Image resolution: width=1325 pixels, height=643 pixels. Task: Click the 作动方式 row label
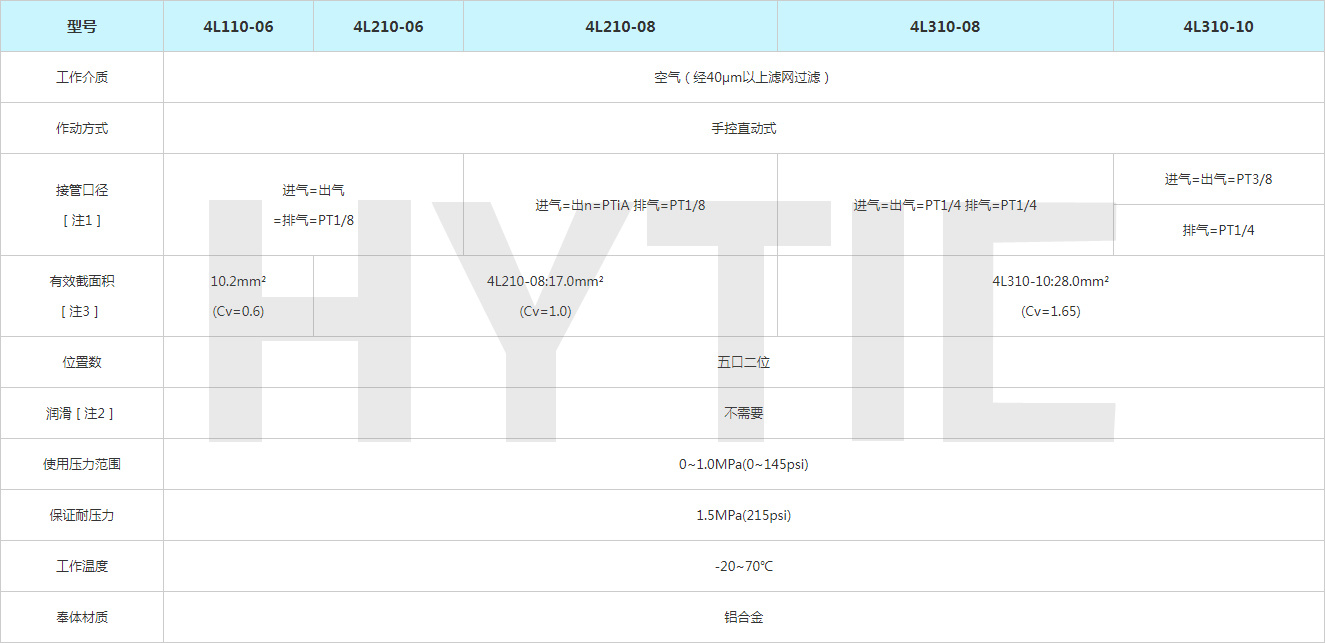pos(82,128)
